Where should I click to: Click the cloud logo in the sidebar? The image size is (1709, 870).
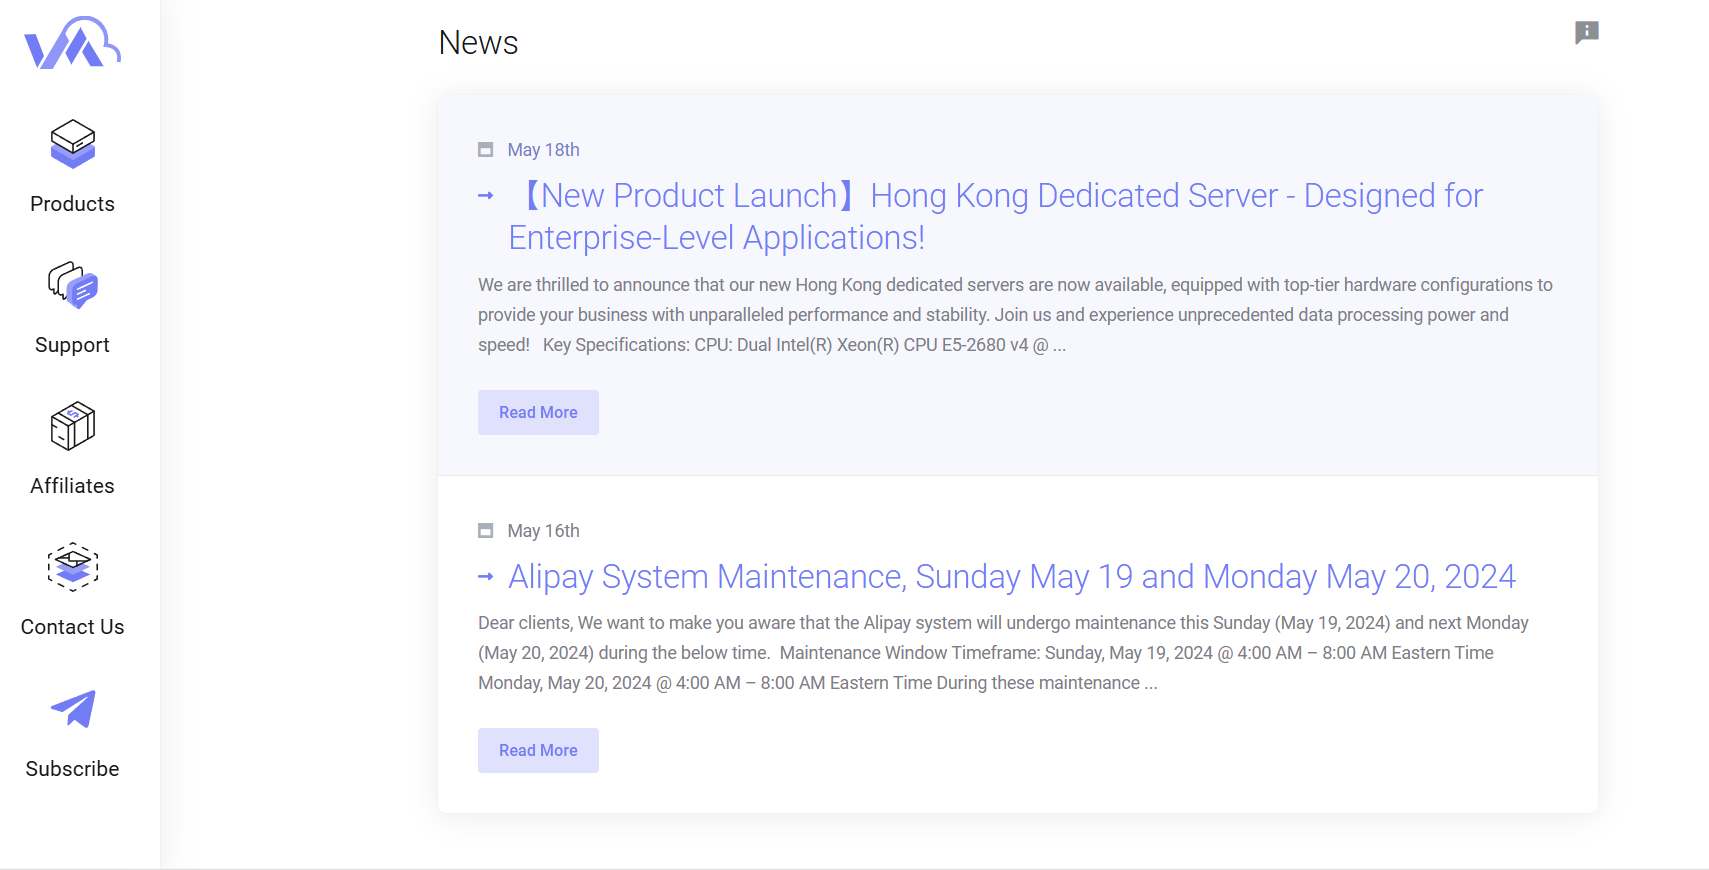coord(72,43)
